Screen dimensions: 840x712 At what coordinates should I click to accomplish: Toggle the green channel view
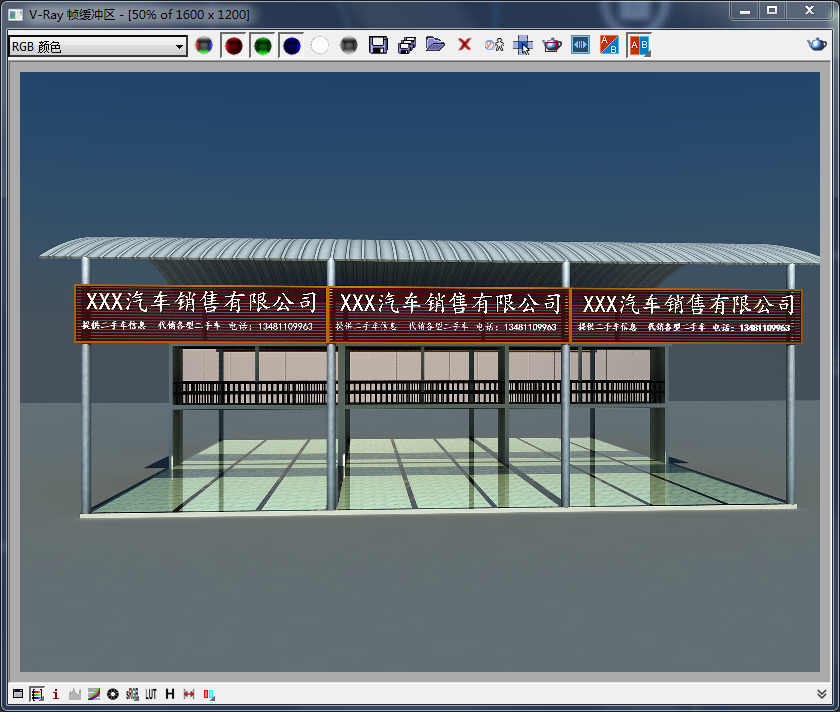pos(262,45)
